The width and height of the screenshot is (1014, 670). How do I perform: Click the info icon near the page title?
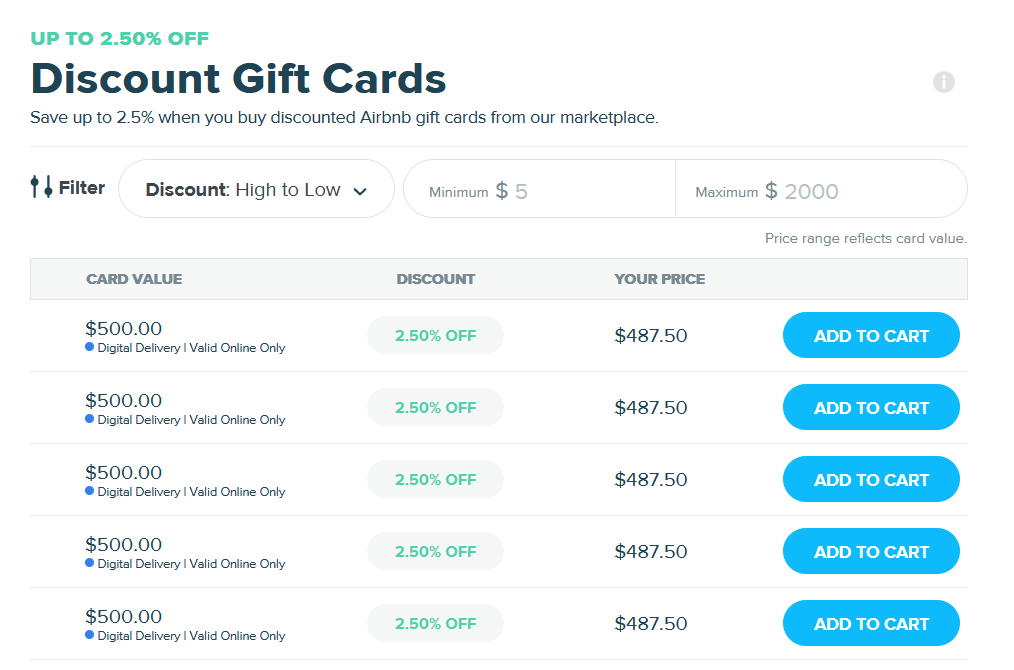click(943, 82)
